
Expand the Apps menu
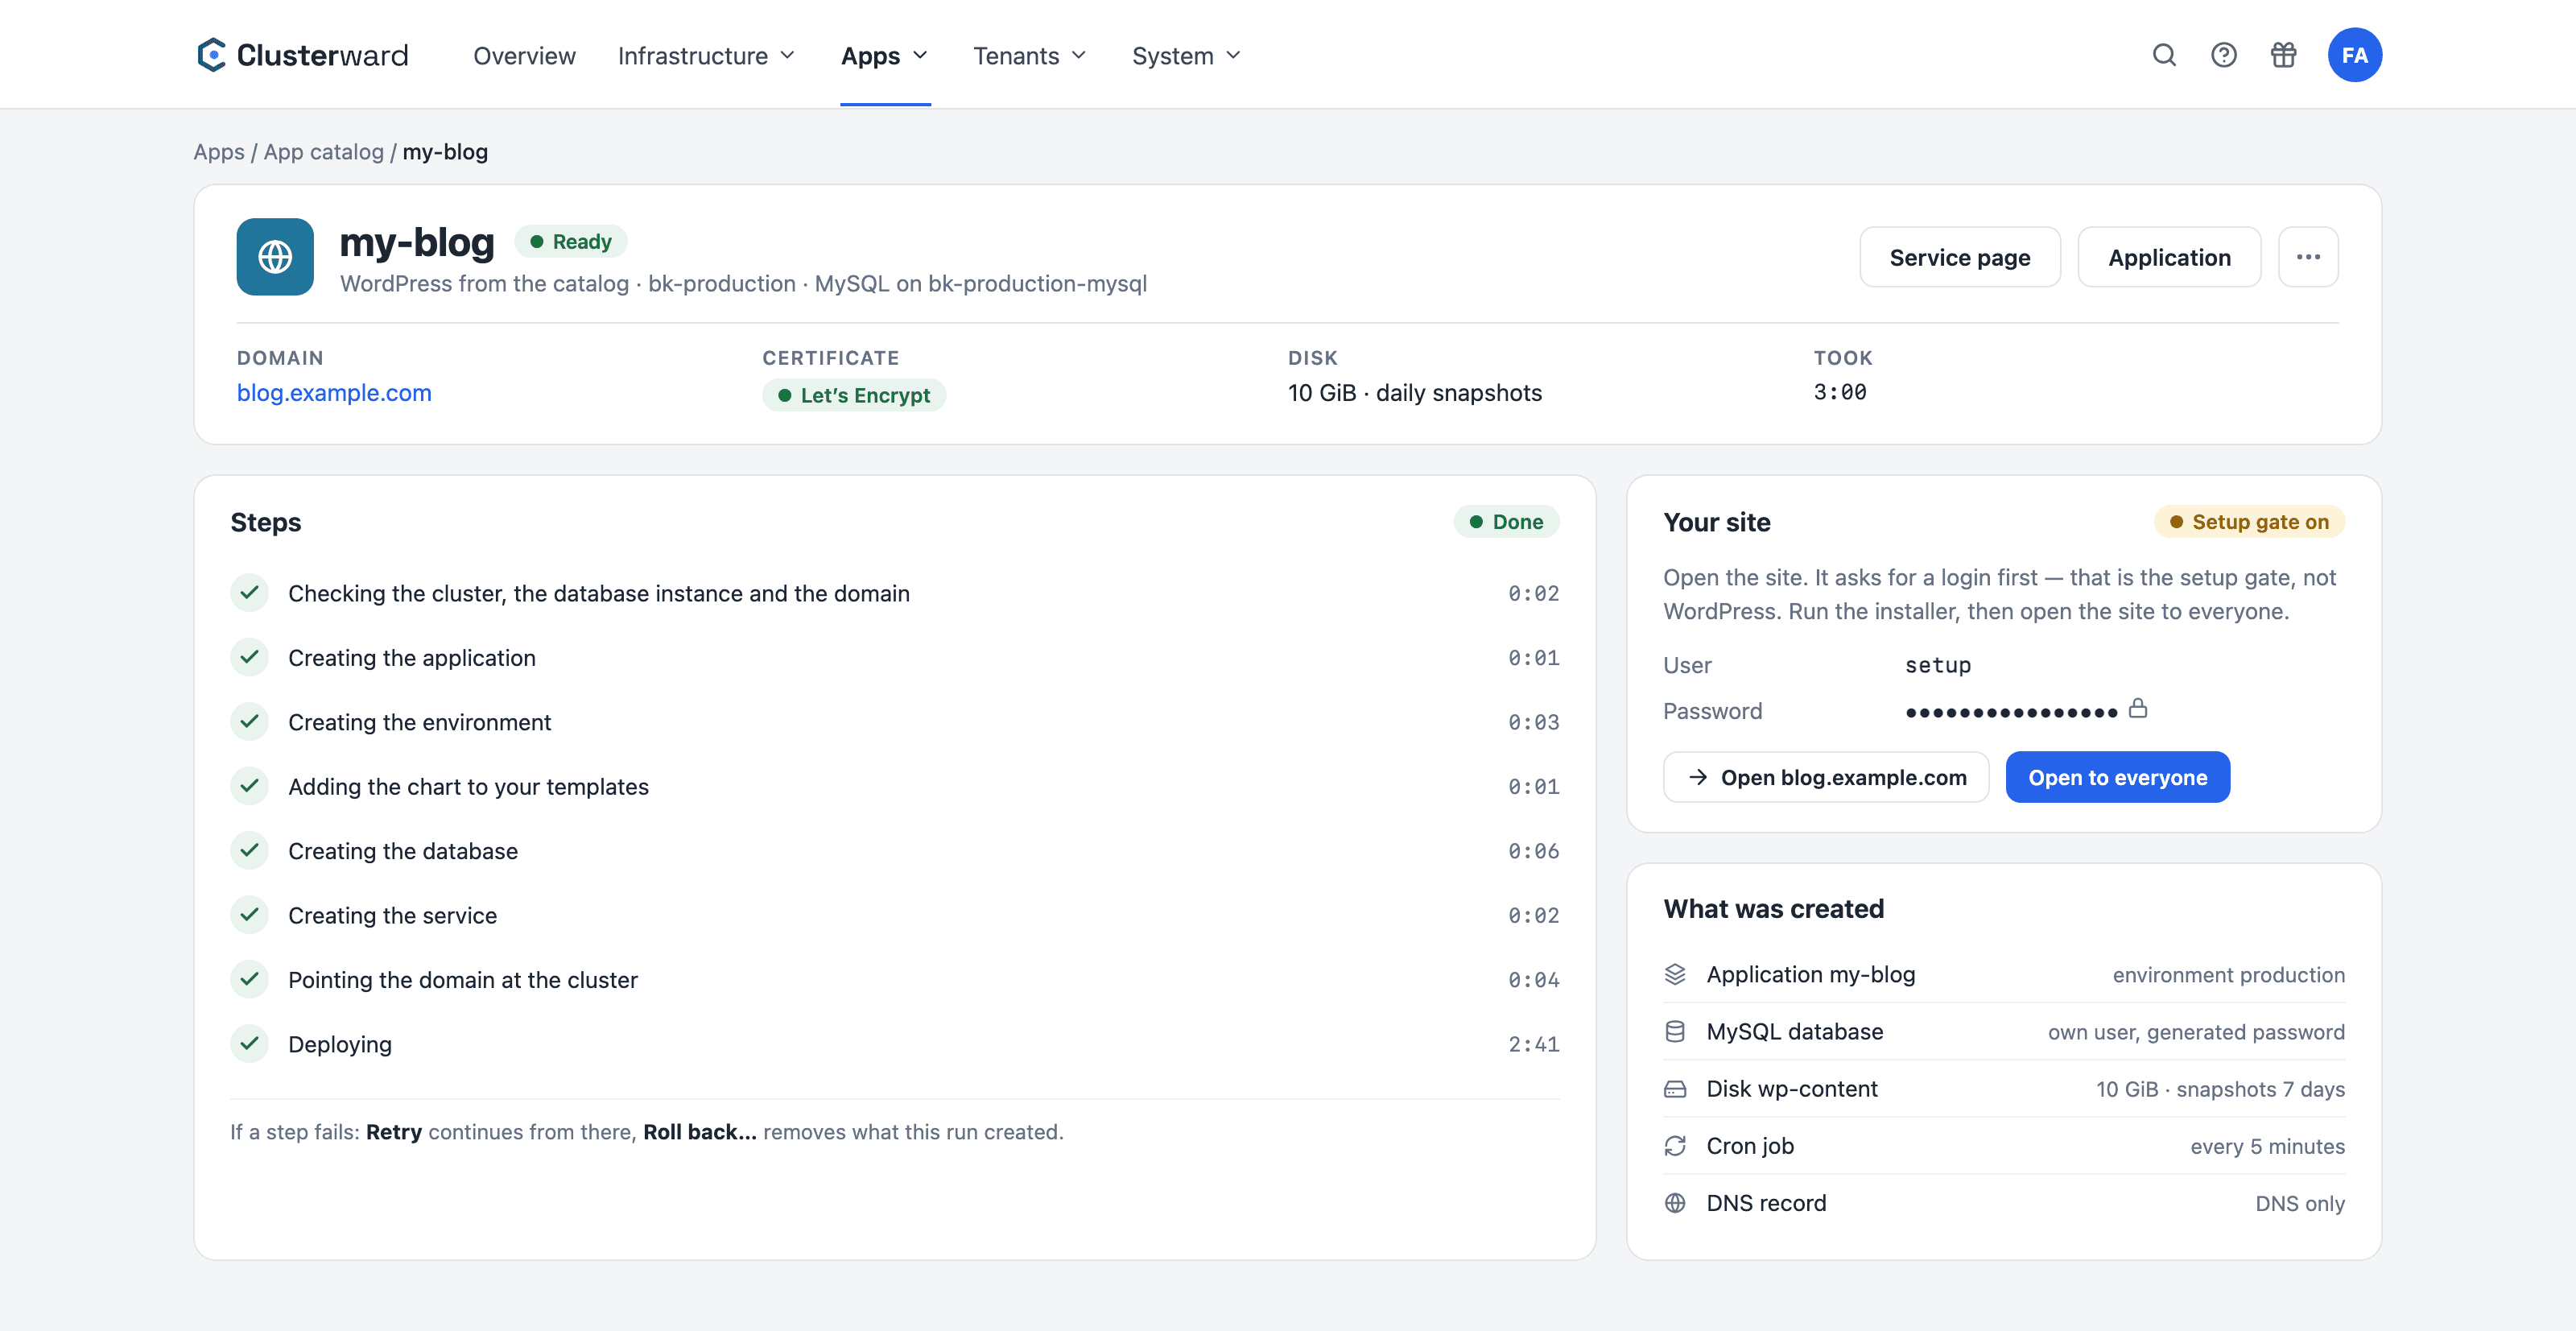pyautogui.click(x=885, y=56)
